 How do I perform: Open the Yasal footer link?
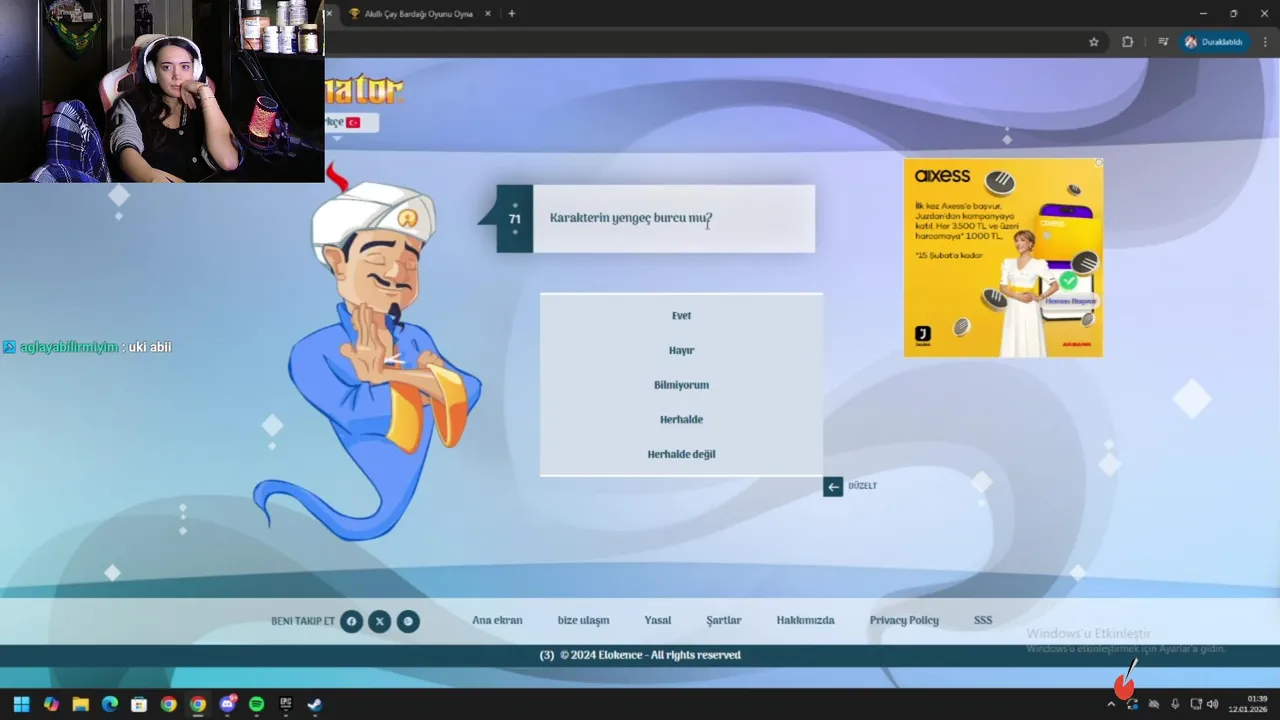tap(658, 620)
